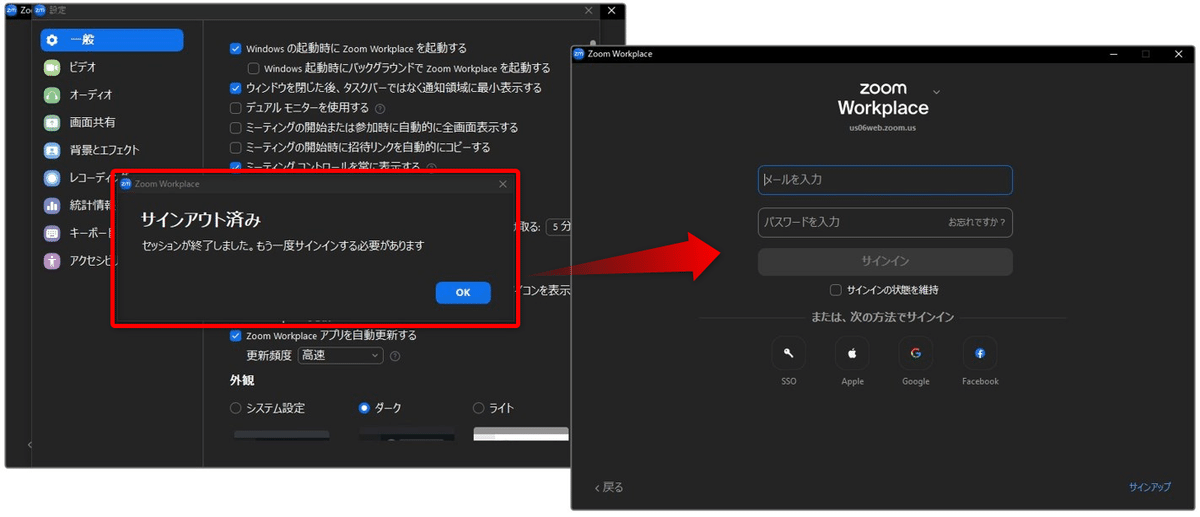Click the 統計情報 chart icon in sidebar
Viewport: 1200px width, 517px height.
click(52, 205)
